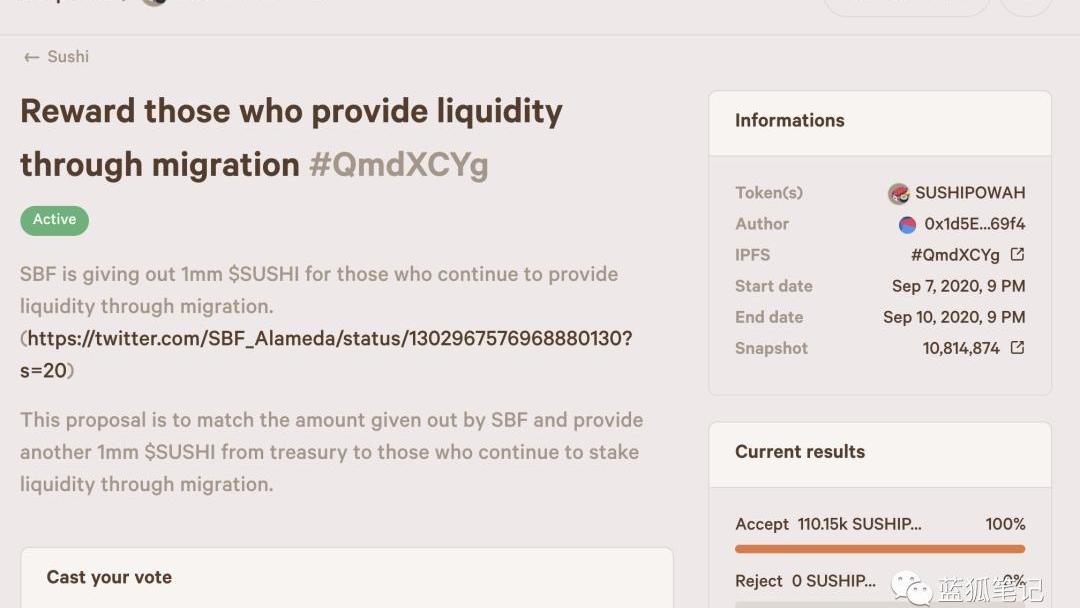The height and width of the screenshot is (608, 1080).
Task: Open external link icon beside snapshot block number
Action: (x=1017, y=348)
